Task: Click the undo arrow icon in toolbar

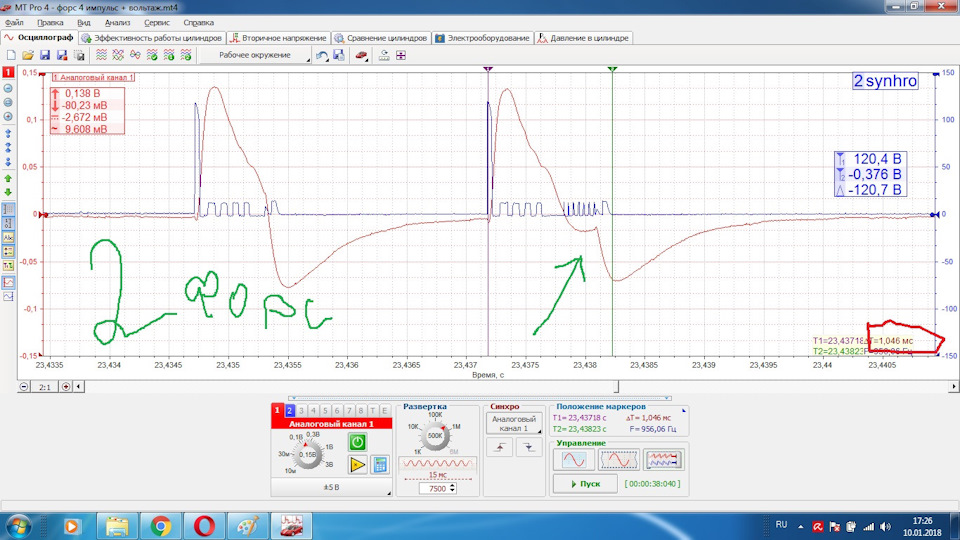Action: tap(322, 55)
